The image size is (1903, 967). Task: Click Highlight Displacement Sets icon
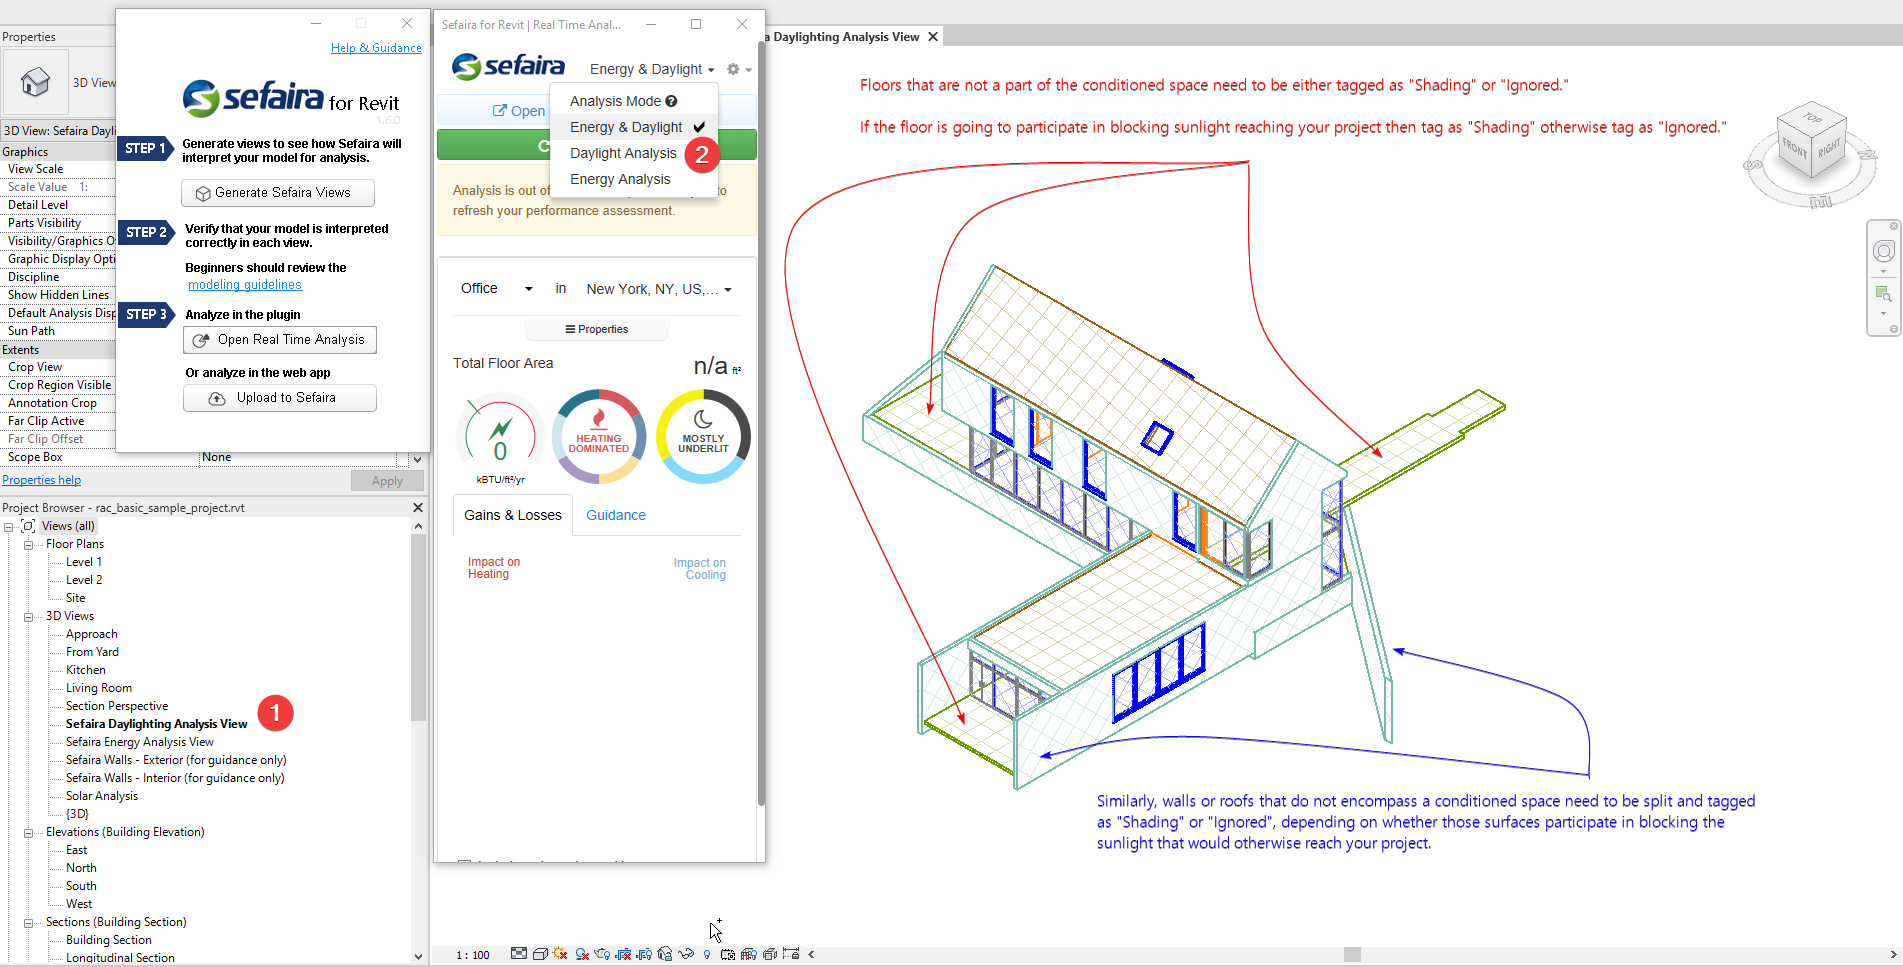click(770, 954)
